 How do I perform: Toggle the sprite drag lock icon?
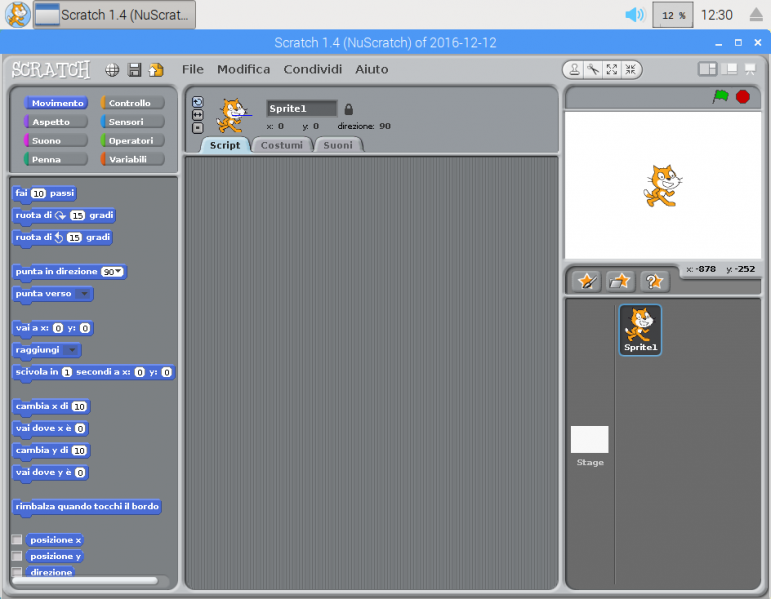(x=349, y=109)
